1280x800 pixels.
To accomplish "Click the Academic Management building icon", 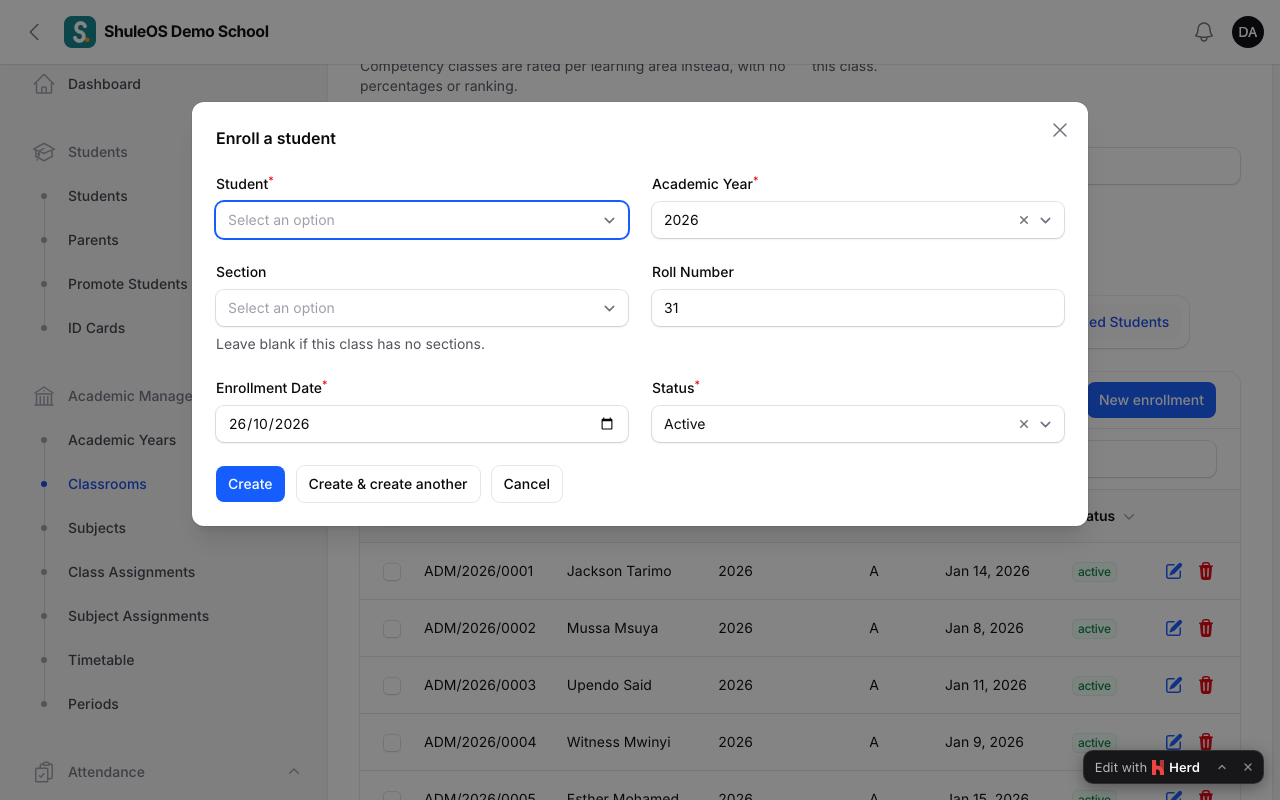I will click(x=44, y=396).
